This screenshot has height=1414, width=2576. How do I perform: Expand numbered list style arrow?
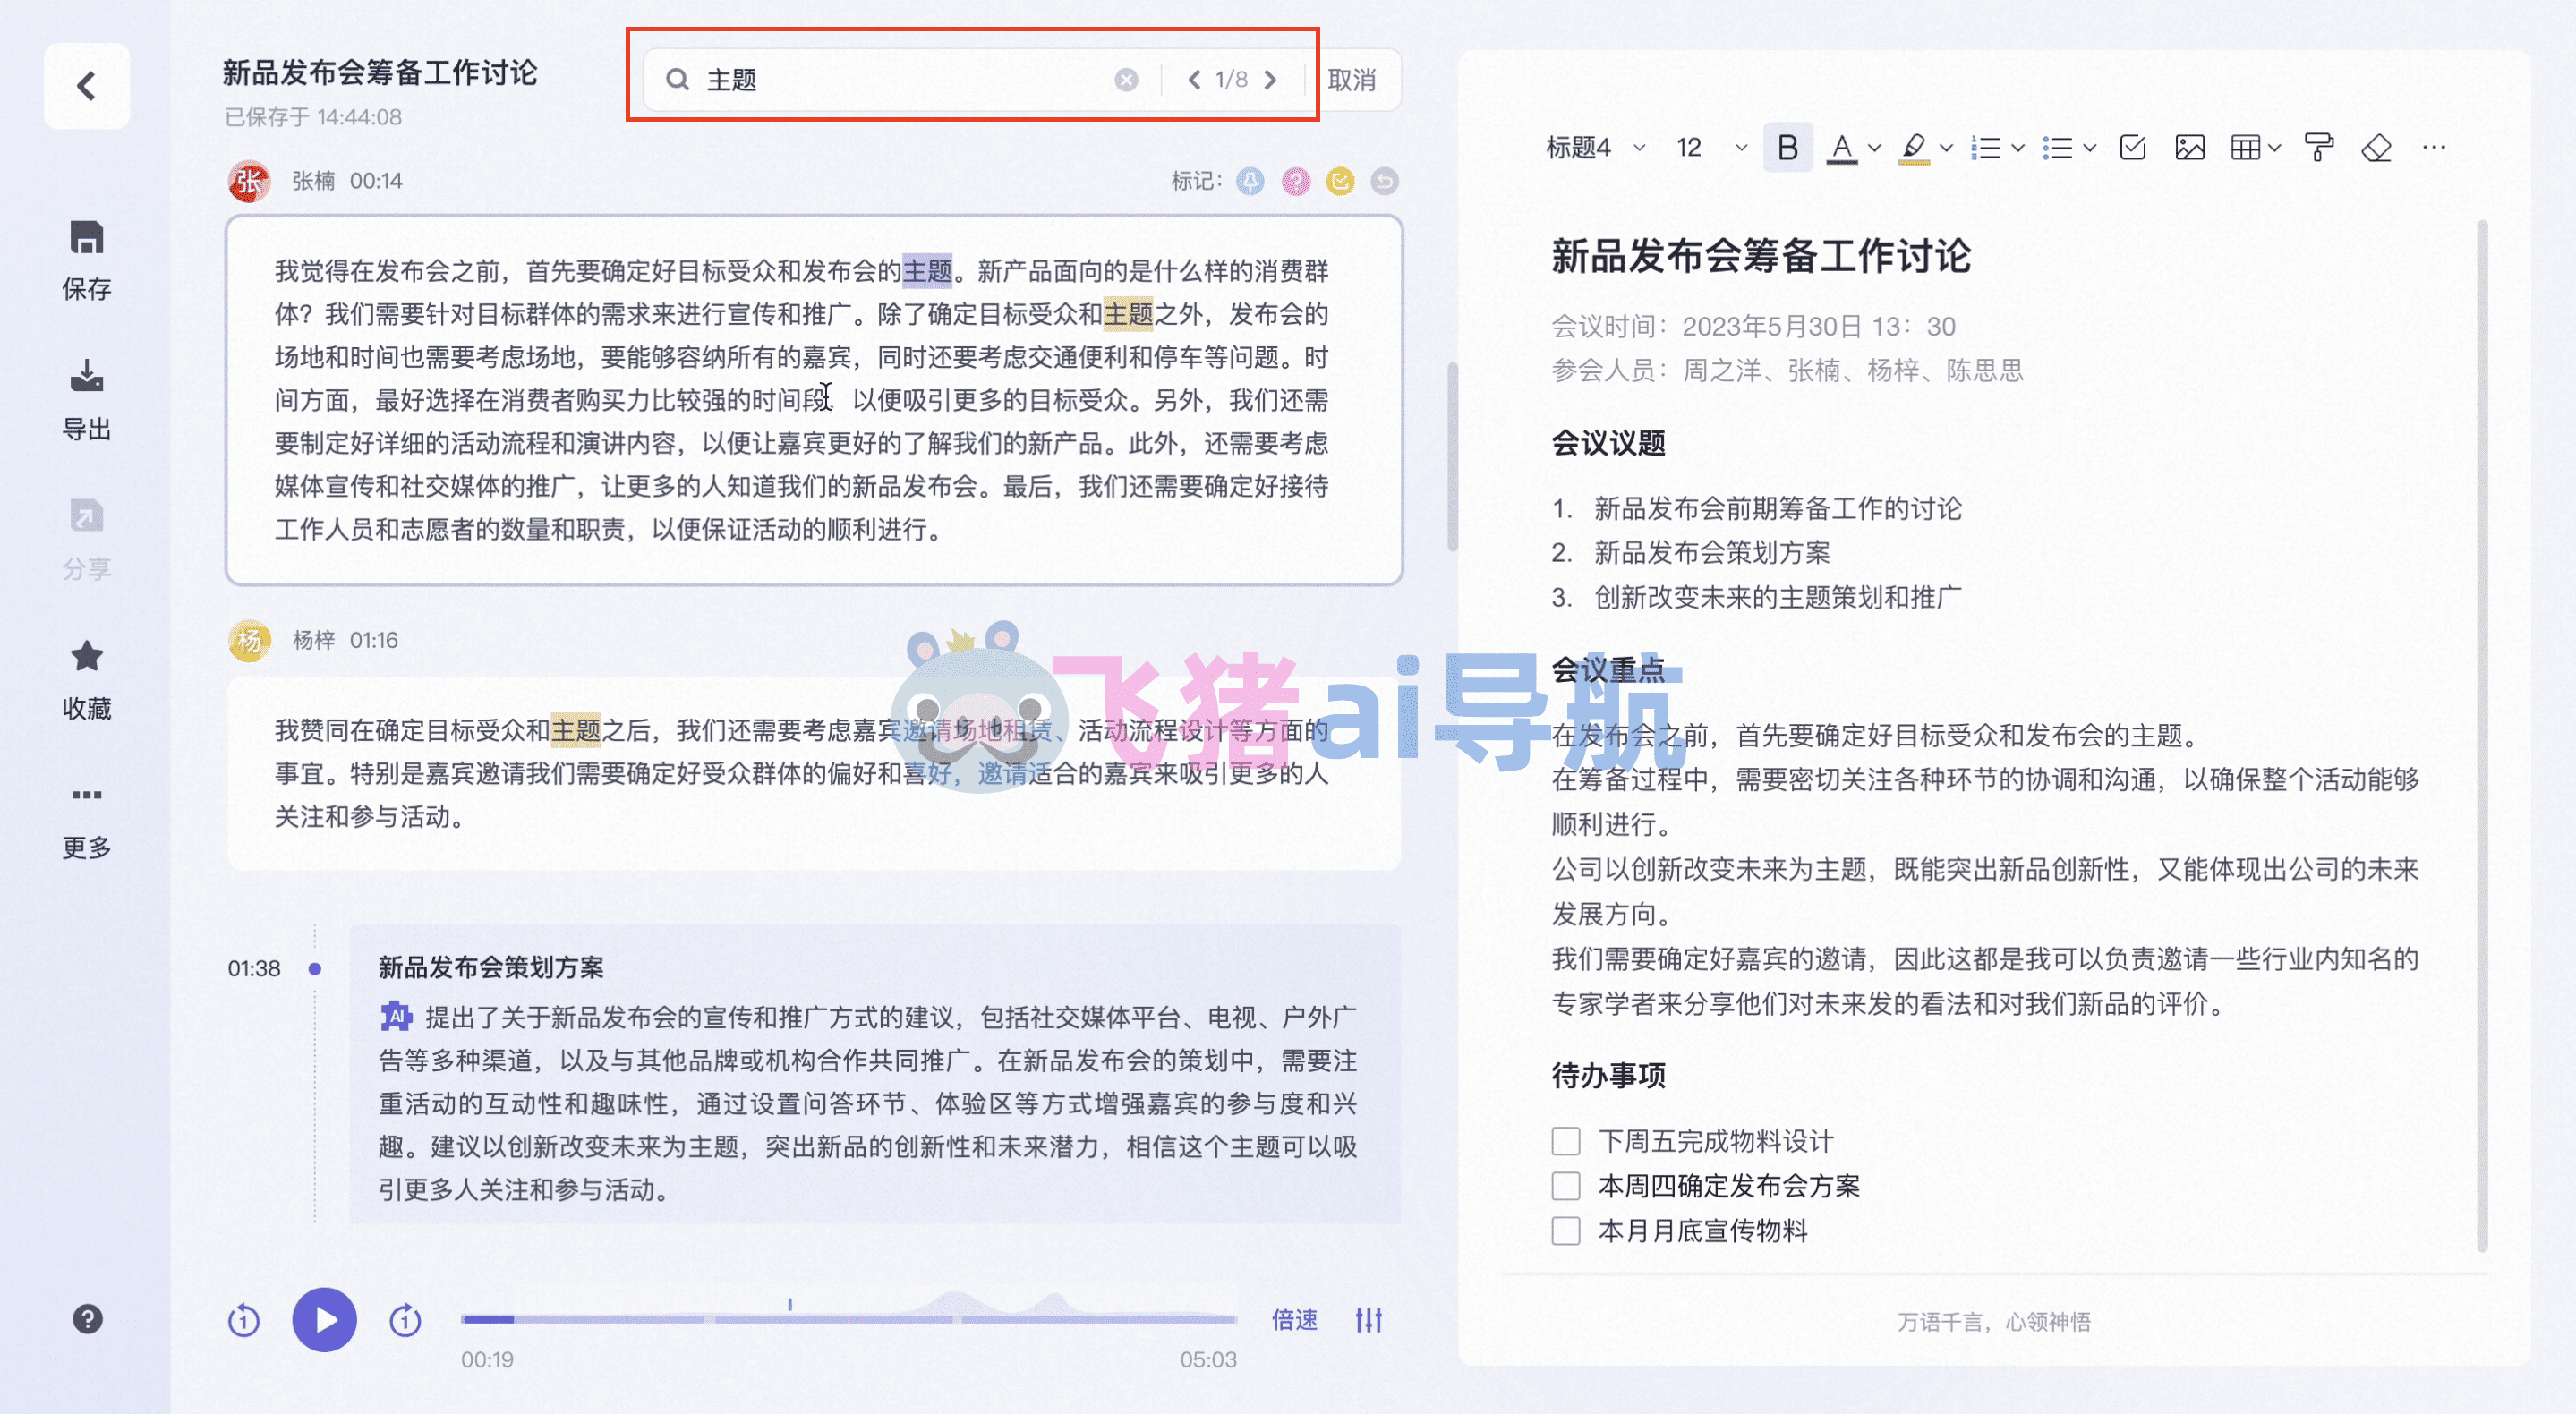pos(2018,149)
